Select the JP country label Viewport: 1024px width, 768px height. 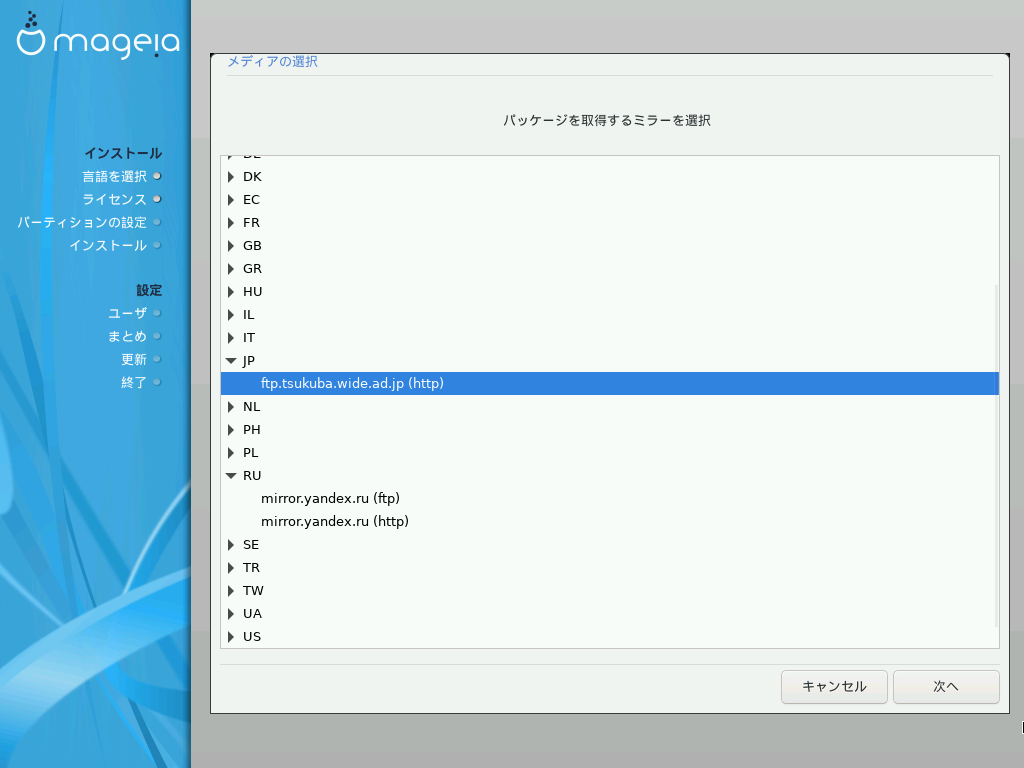tap(249, 360)
